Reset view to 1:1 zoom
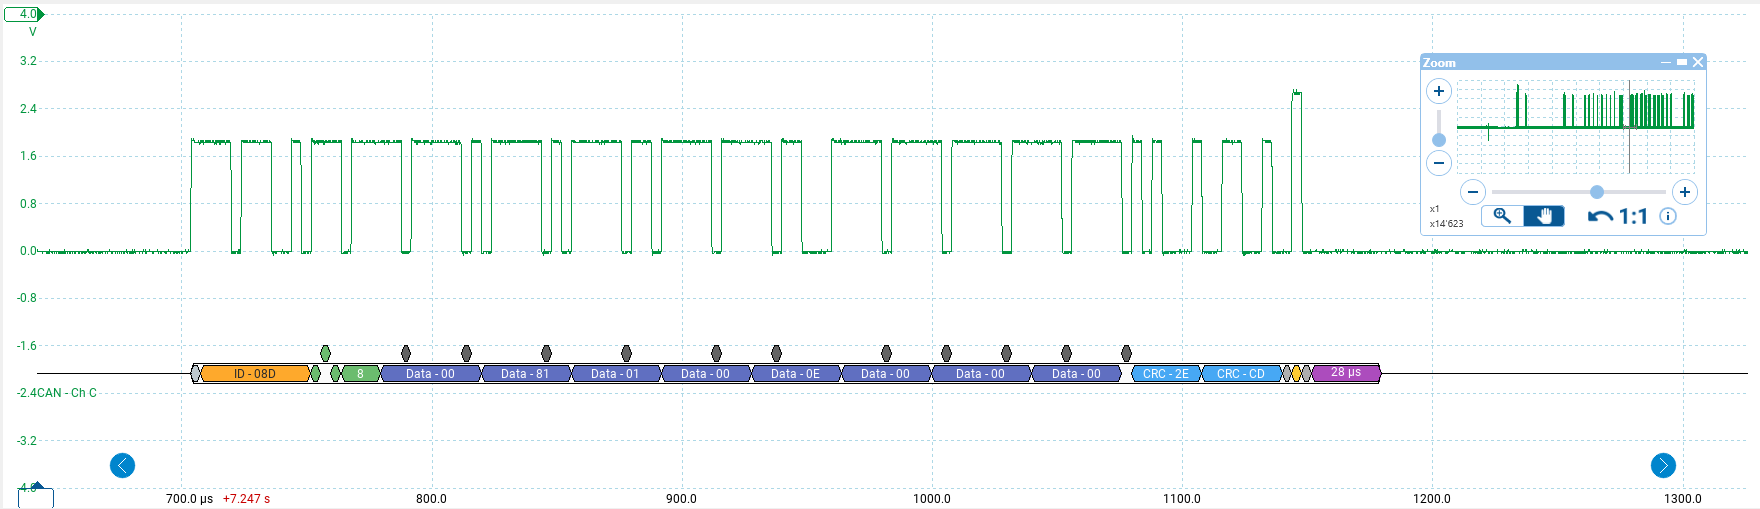 [1633, 216]
